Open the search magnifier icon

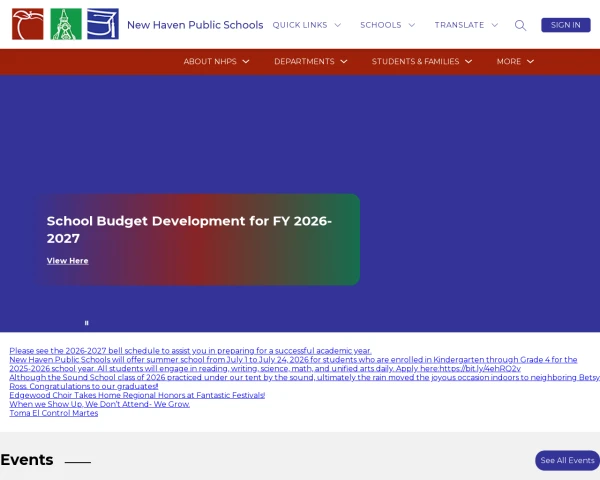pyautogui.click(x=520, y=25)
